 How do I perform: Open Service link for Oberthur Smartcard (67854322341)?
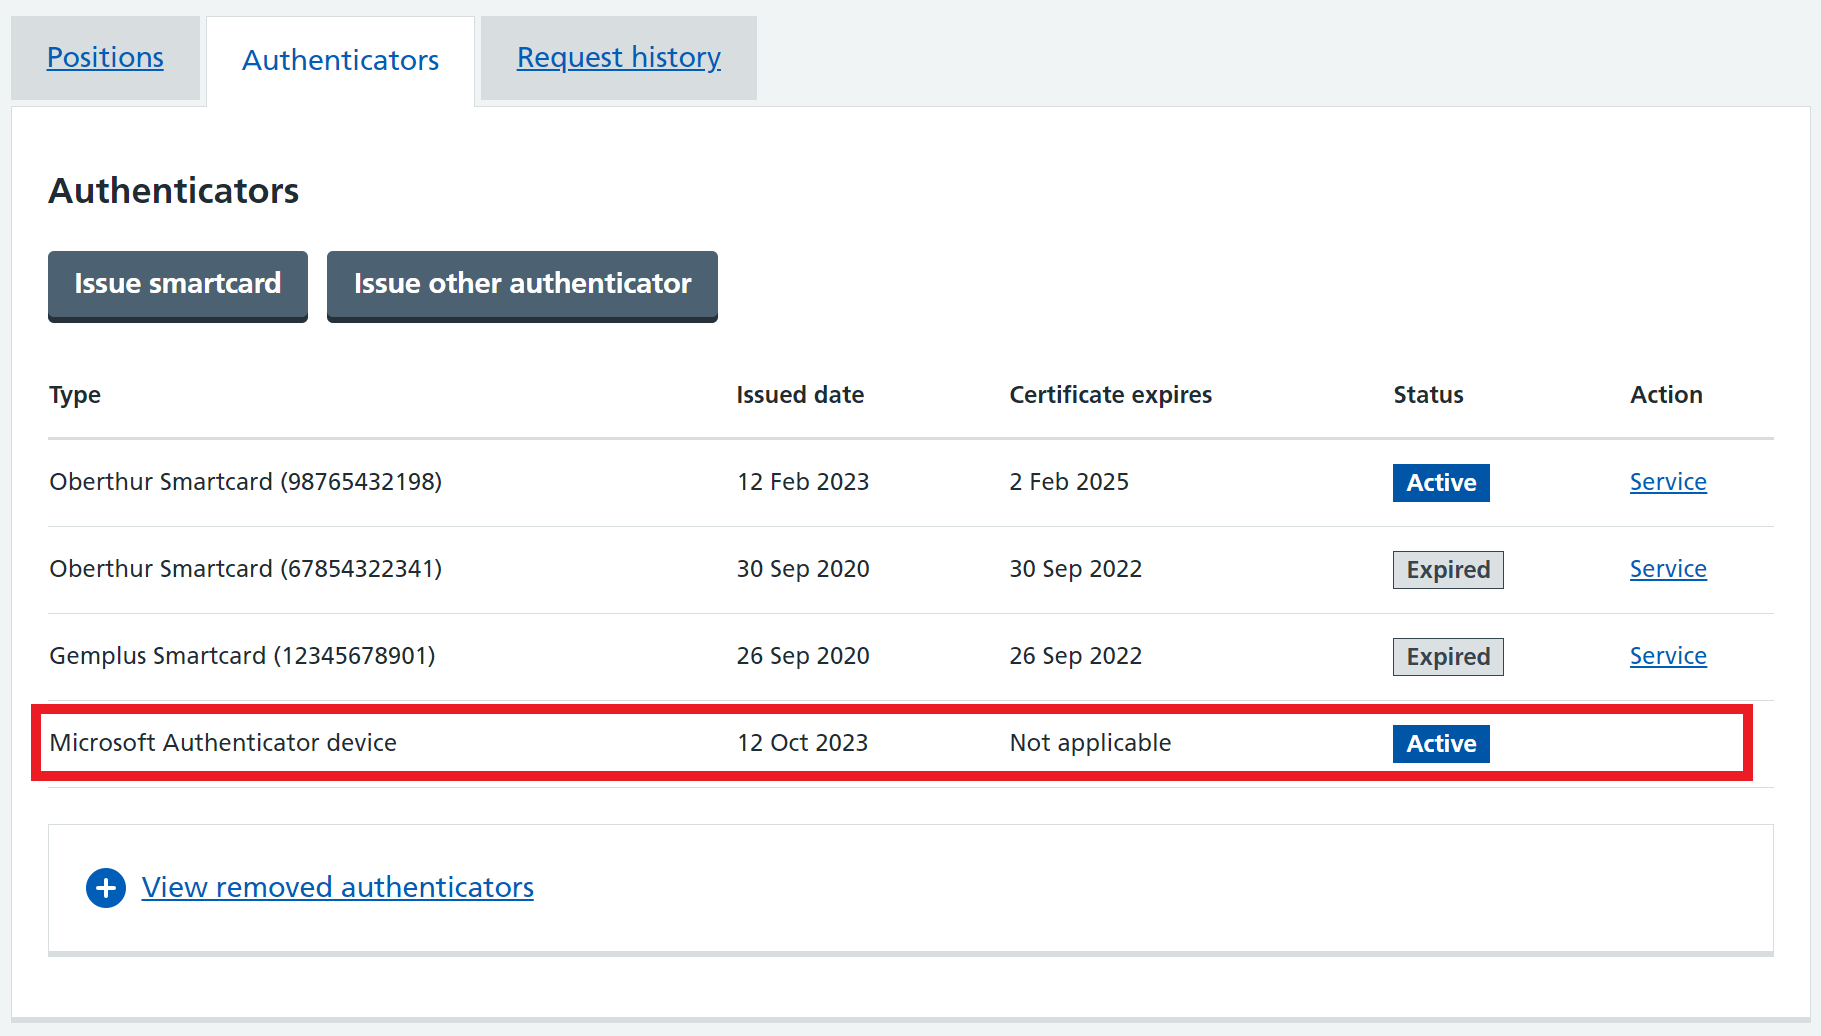[x=1668, y=569]
